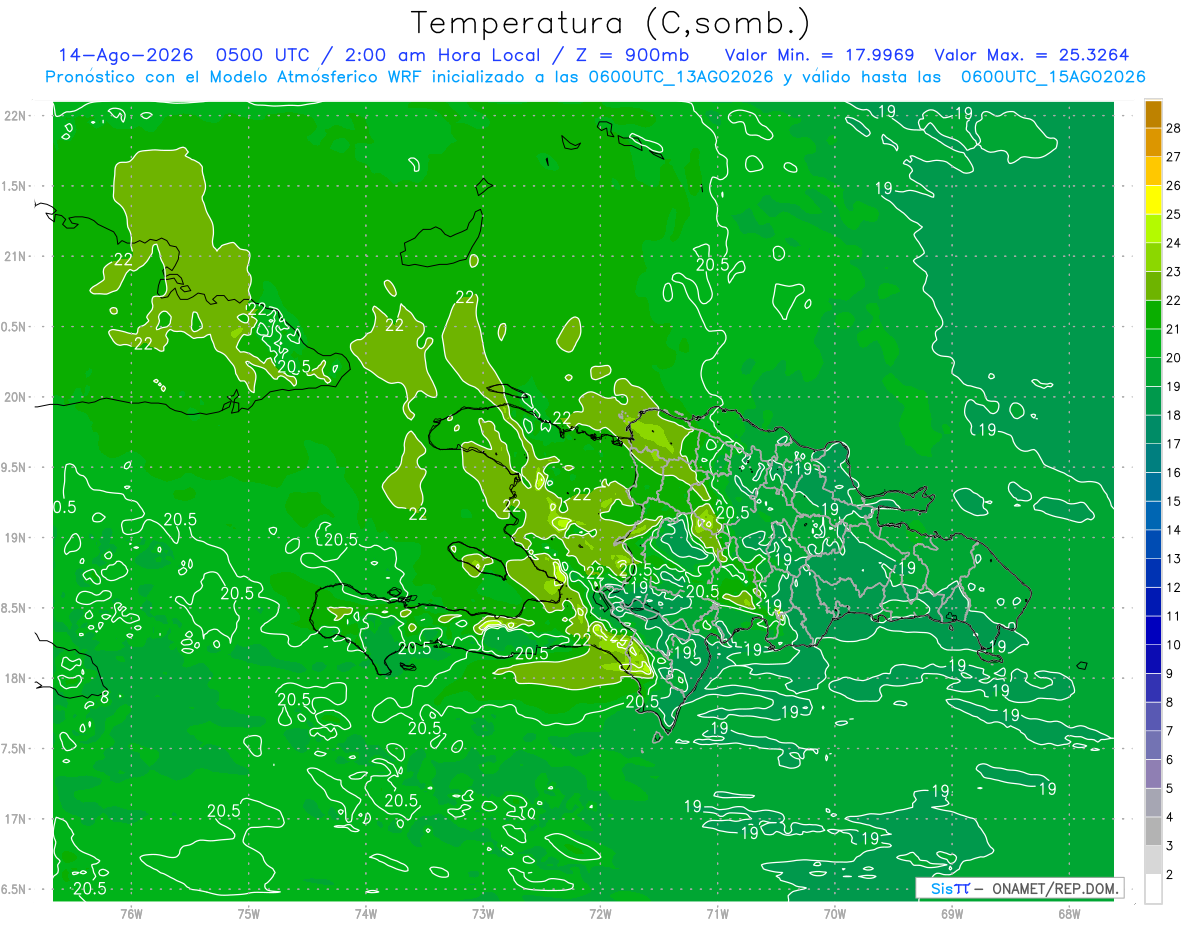This screenshot has height=927, width=1200.
Task: Click "Valor Min. = 17.9969" text
Action: (x=819, y=55)
